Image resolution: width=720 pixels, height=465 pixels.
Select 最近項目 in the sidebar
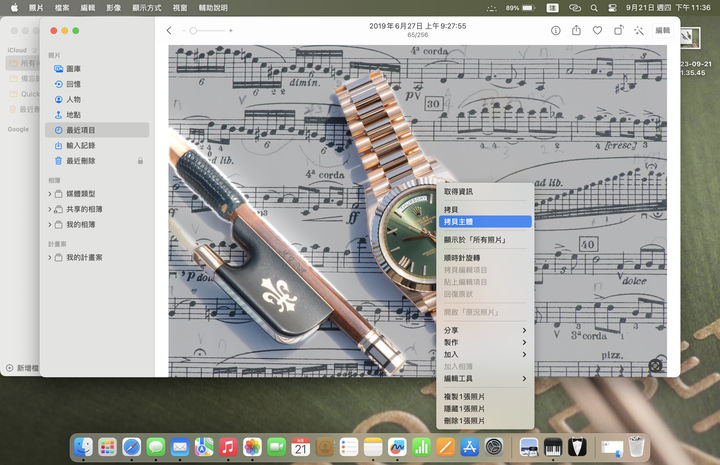[x=97, y=130]
